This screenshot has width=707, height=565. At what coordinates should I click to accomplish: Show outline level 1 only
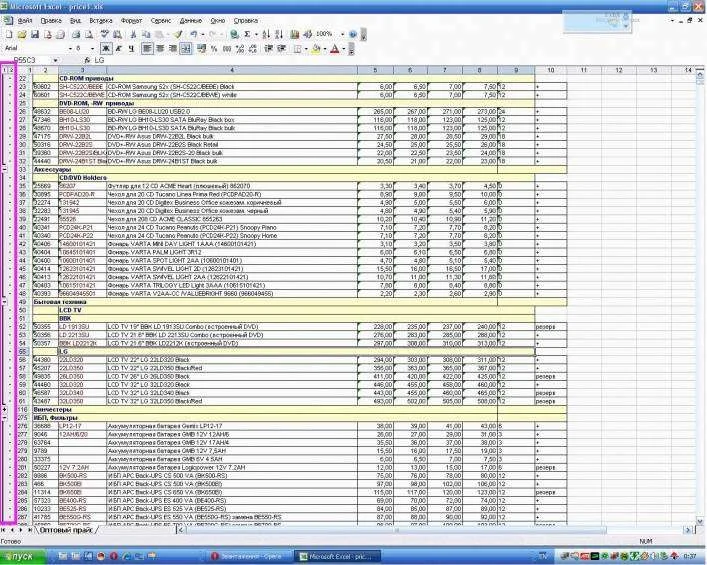[x=5, y=70]
